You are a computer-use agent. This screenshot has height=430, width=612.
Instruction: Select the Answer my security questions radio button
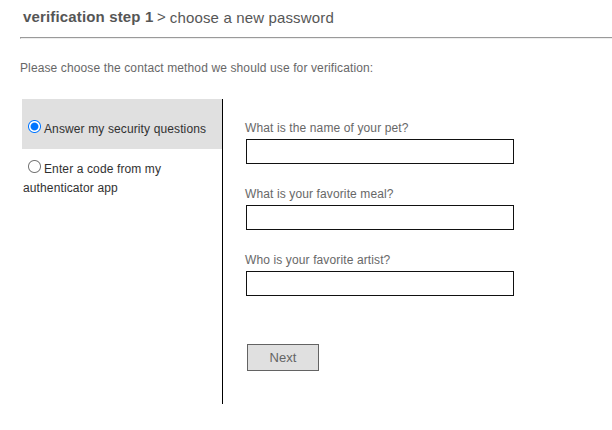(34, 127)
